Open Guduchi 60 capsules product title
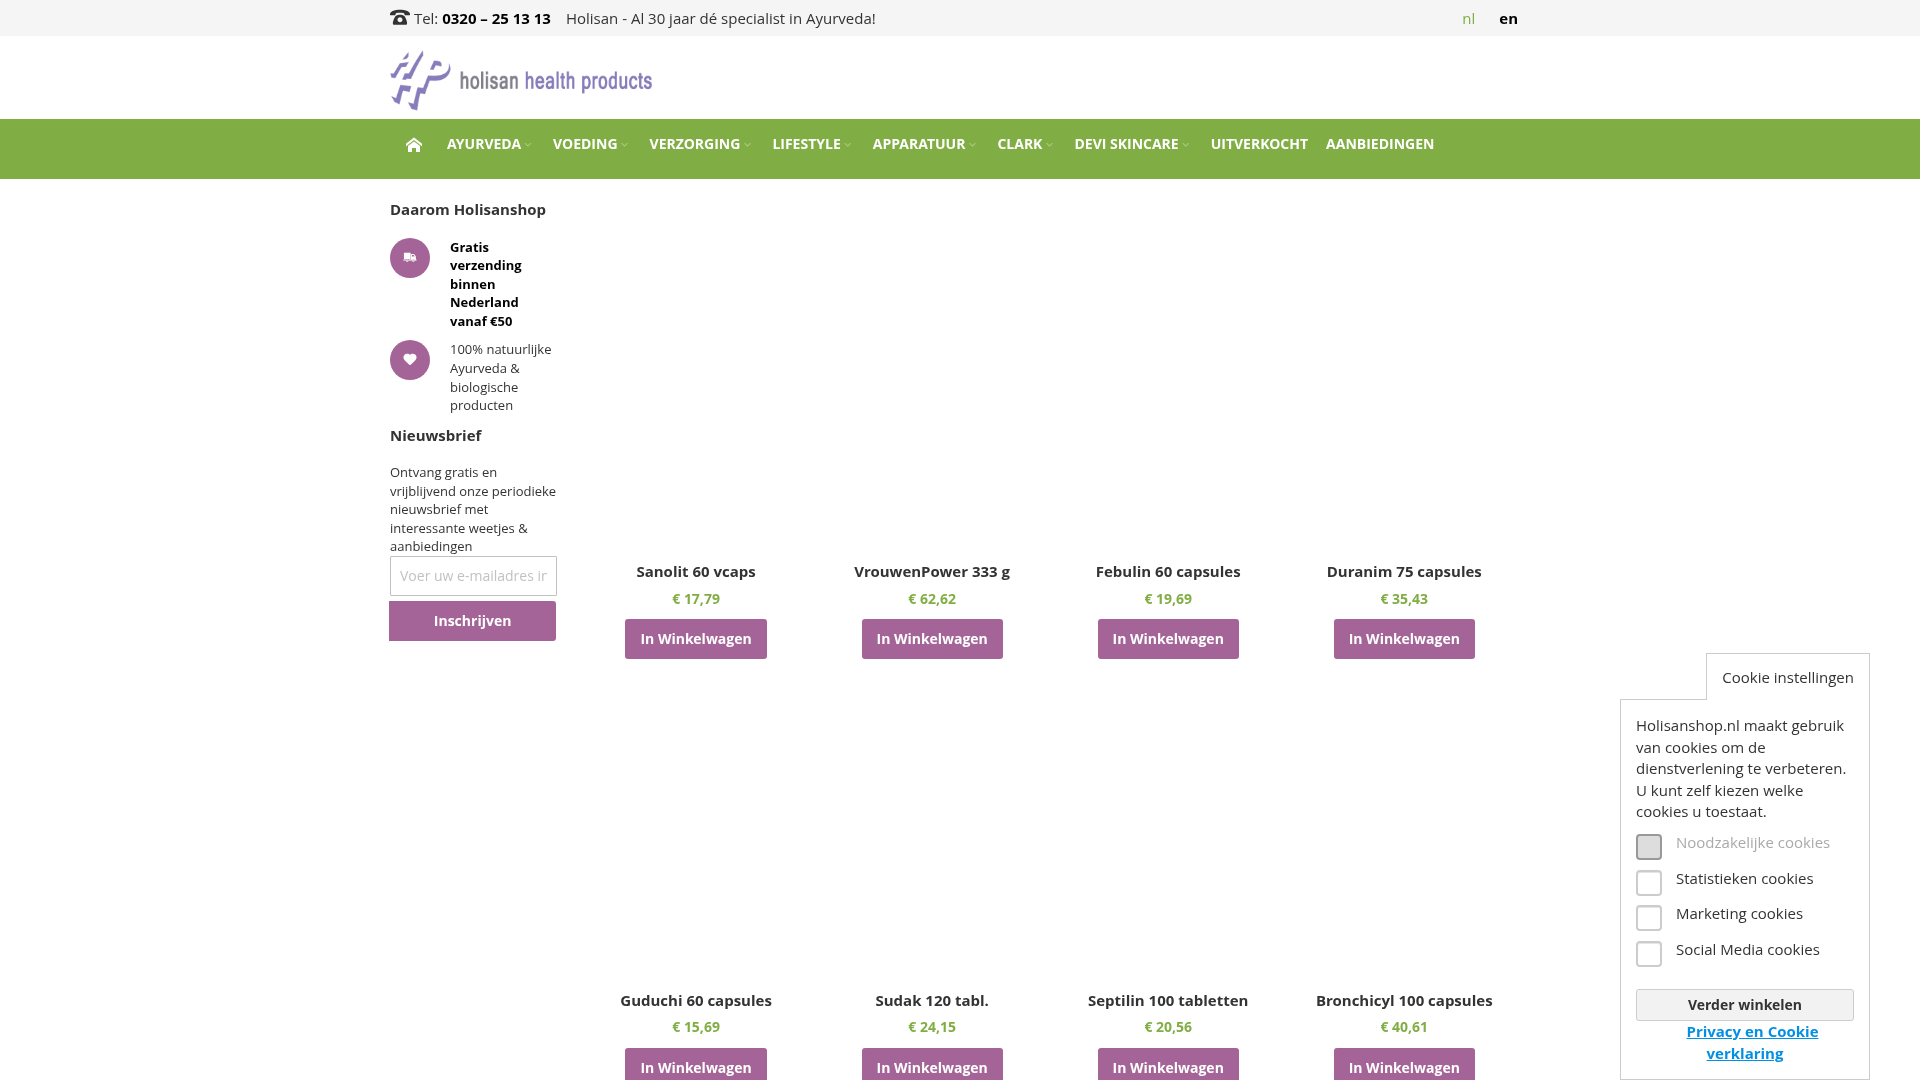This screenshot has width=1920, height=1080. click(x=696, y=1001)
